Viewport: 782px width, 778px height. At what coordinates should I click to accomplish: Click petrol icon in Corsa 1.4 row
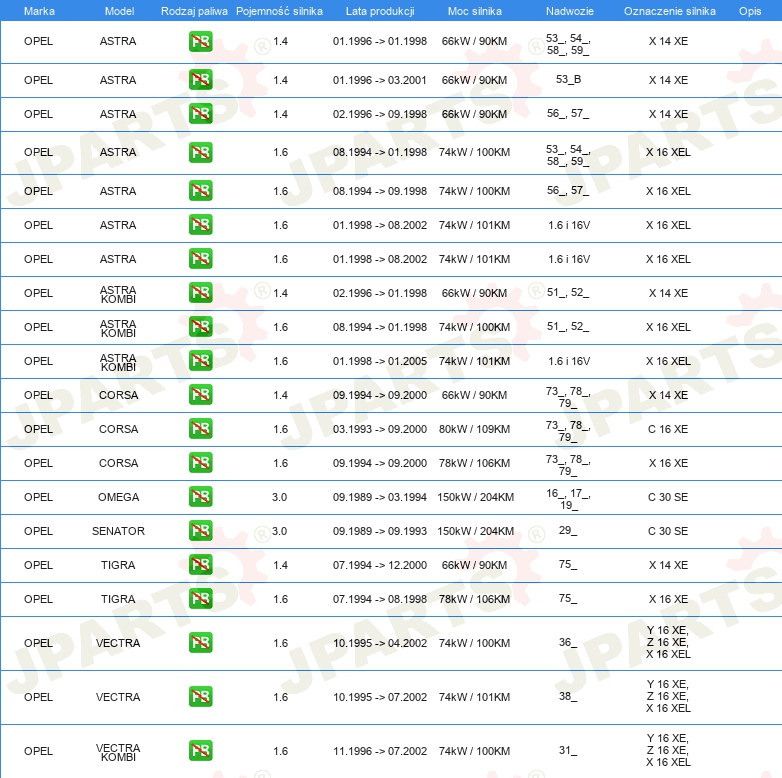[200, 394]
